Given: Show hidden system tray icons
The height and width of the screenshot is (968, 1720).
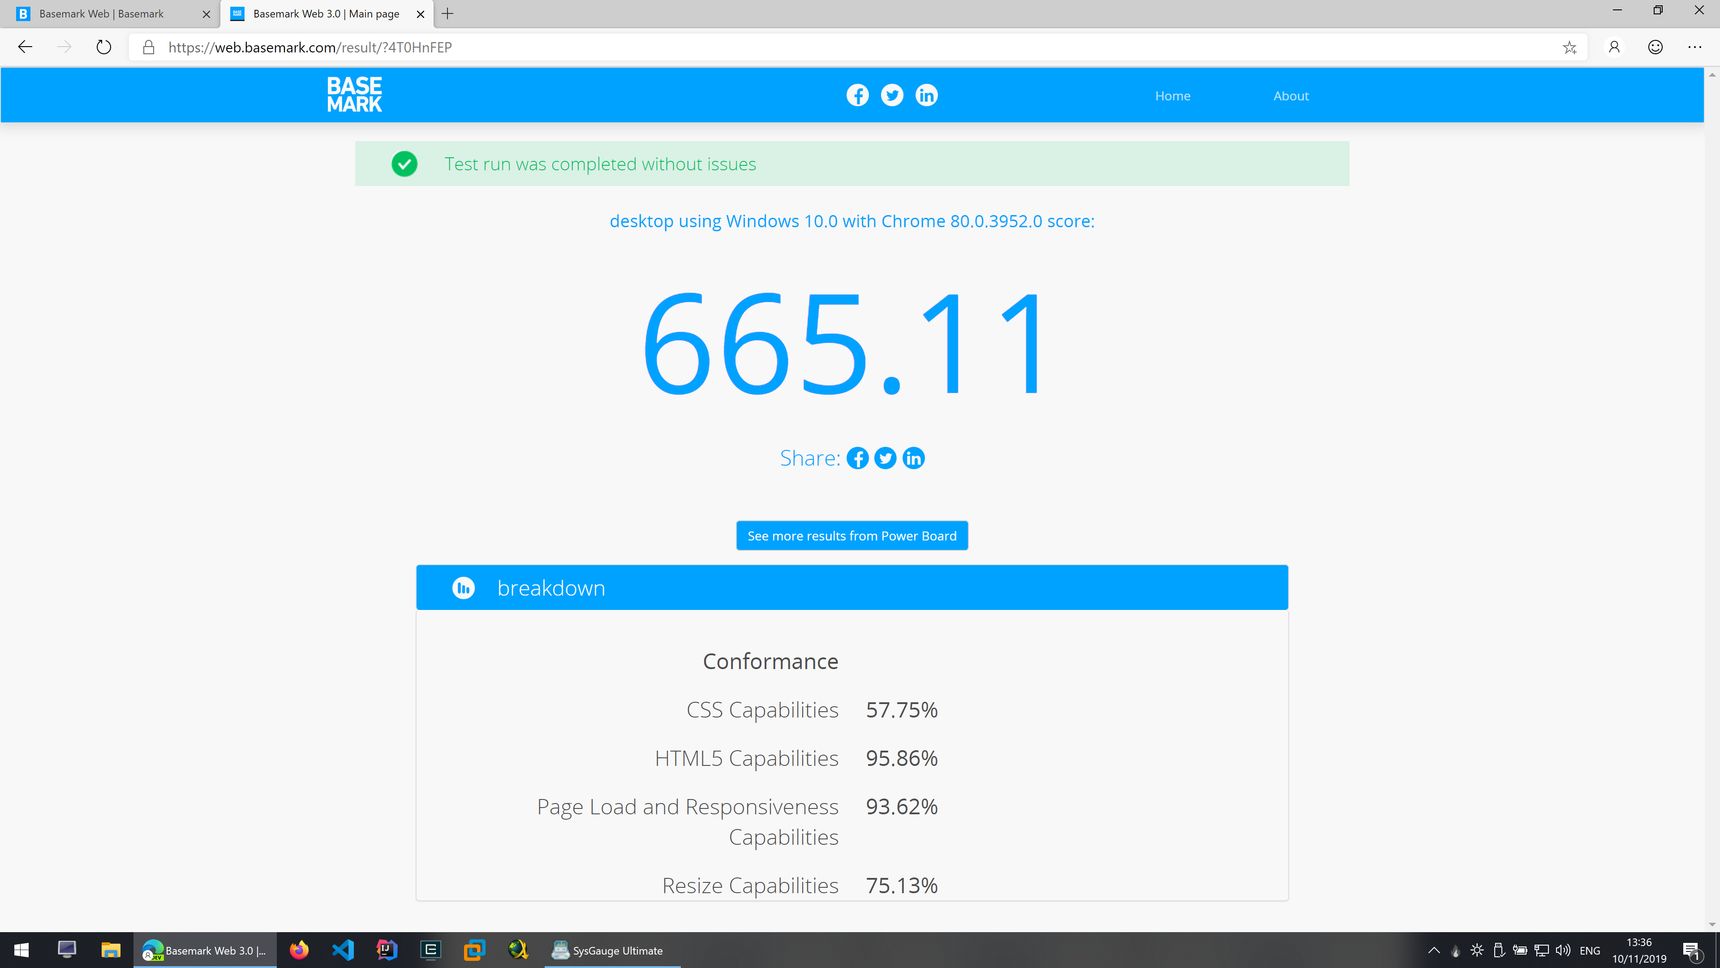Looking at the screenshot, I should [x=1433, y=950].
